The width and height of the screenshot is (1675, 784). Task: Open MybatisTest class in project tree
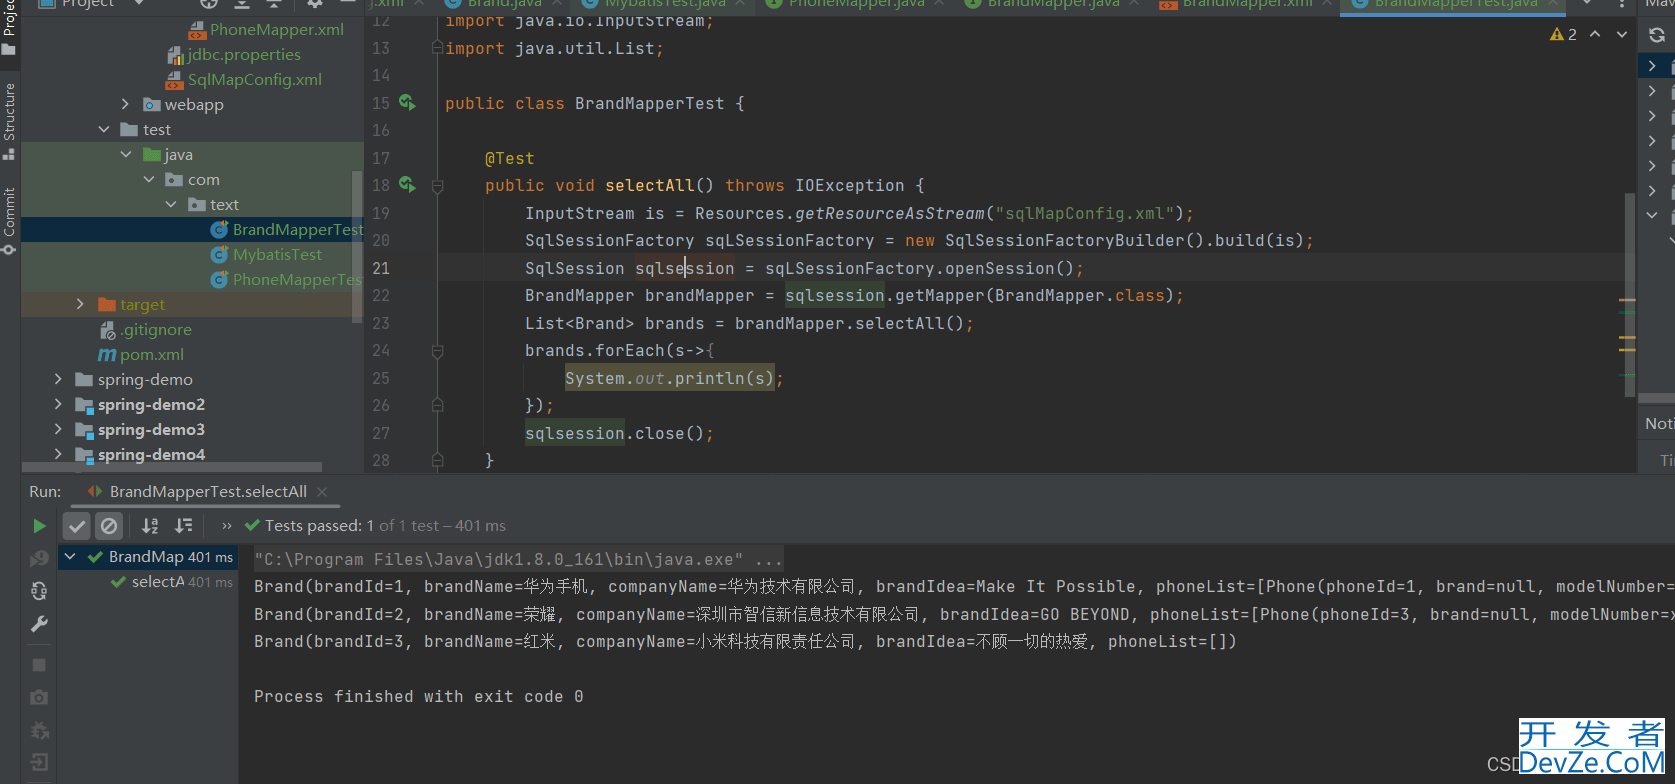267,255
